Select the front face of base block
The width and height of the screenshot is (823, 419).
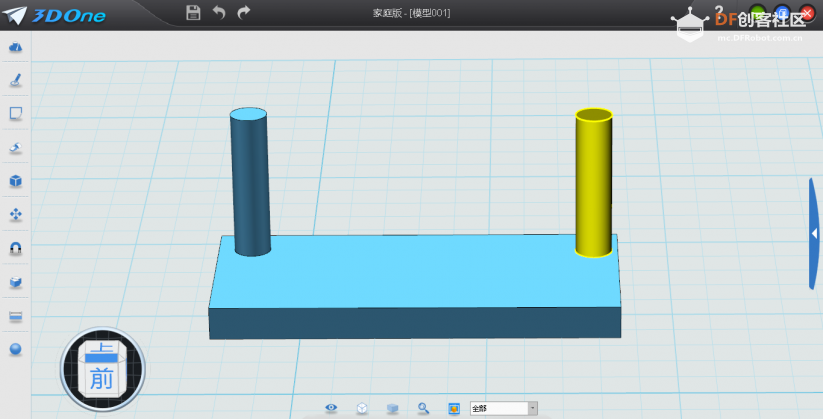coord(415,323)
